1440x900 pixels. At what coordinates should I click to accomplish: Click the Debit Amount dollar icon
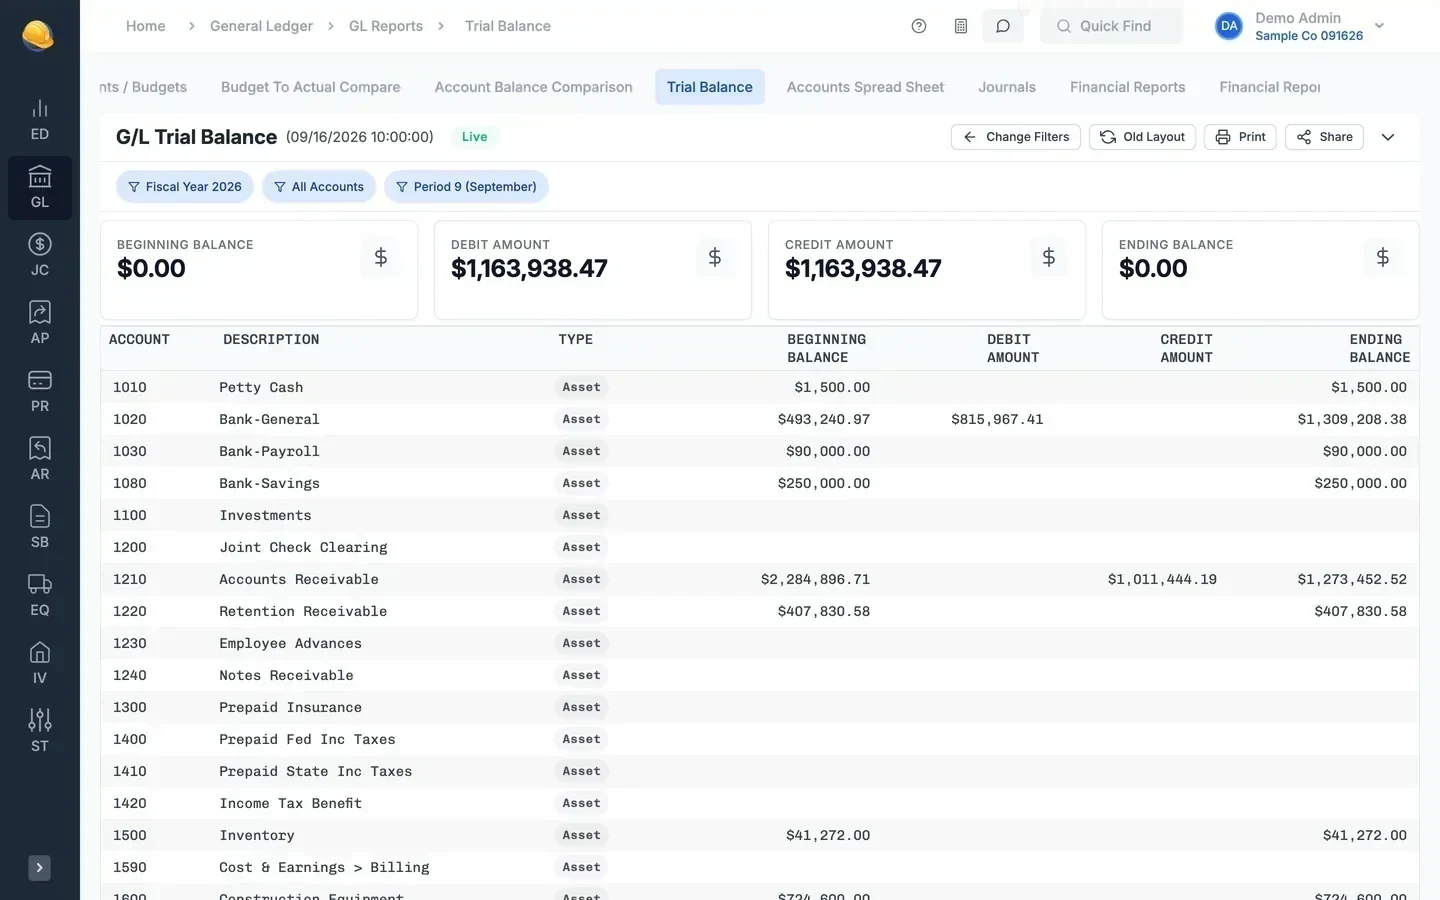pos(715,257)
